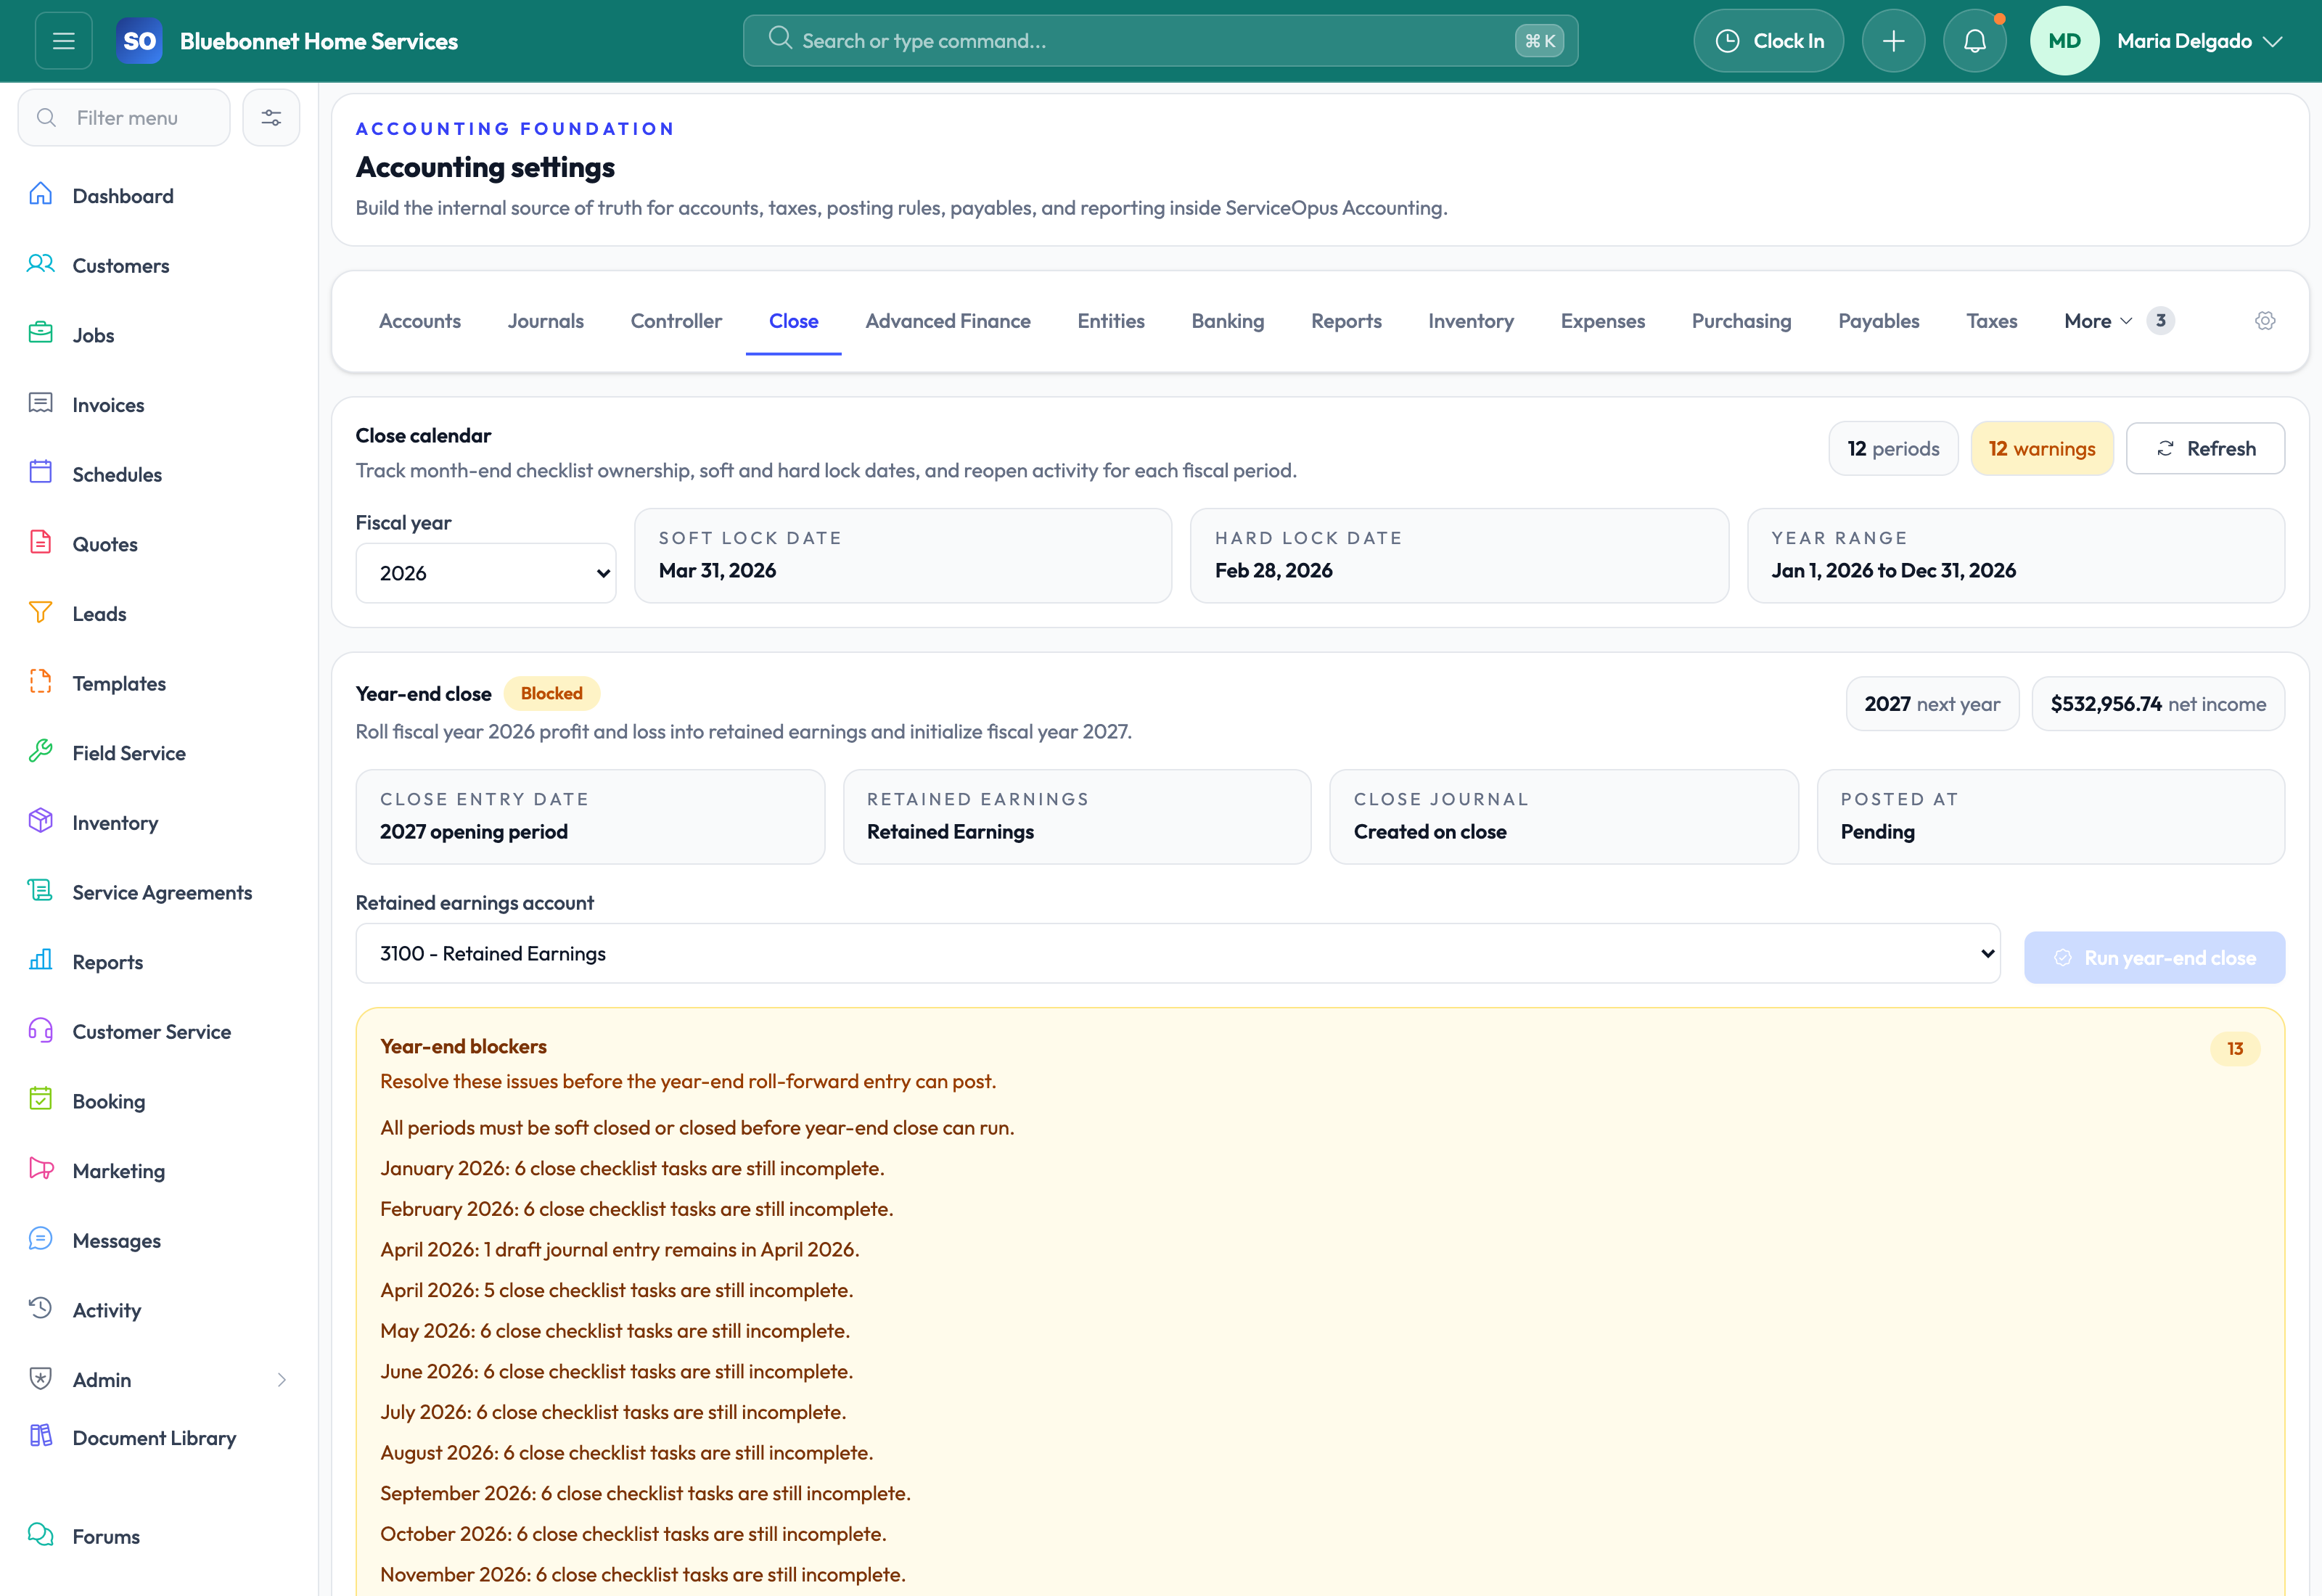Click the Forums chat icon

40,1535
